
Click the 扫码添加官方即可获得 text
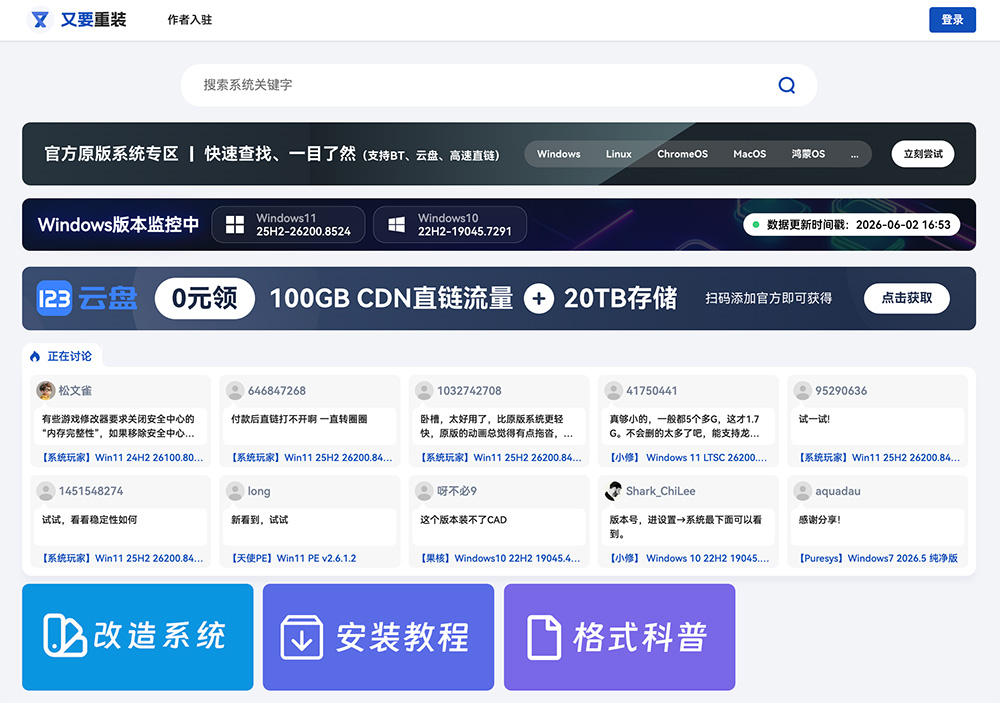(768, 299)
